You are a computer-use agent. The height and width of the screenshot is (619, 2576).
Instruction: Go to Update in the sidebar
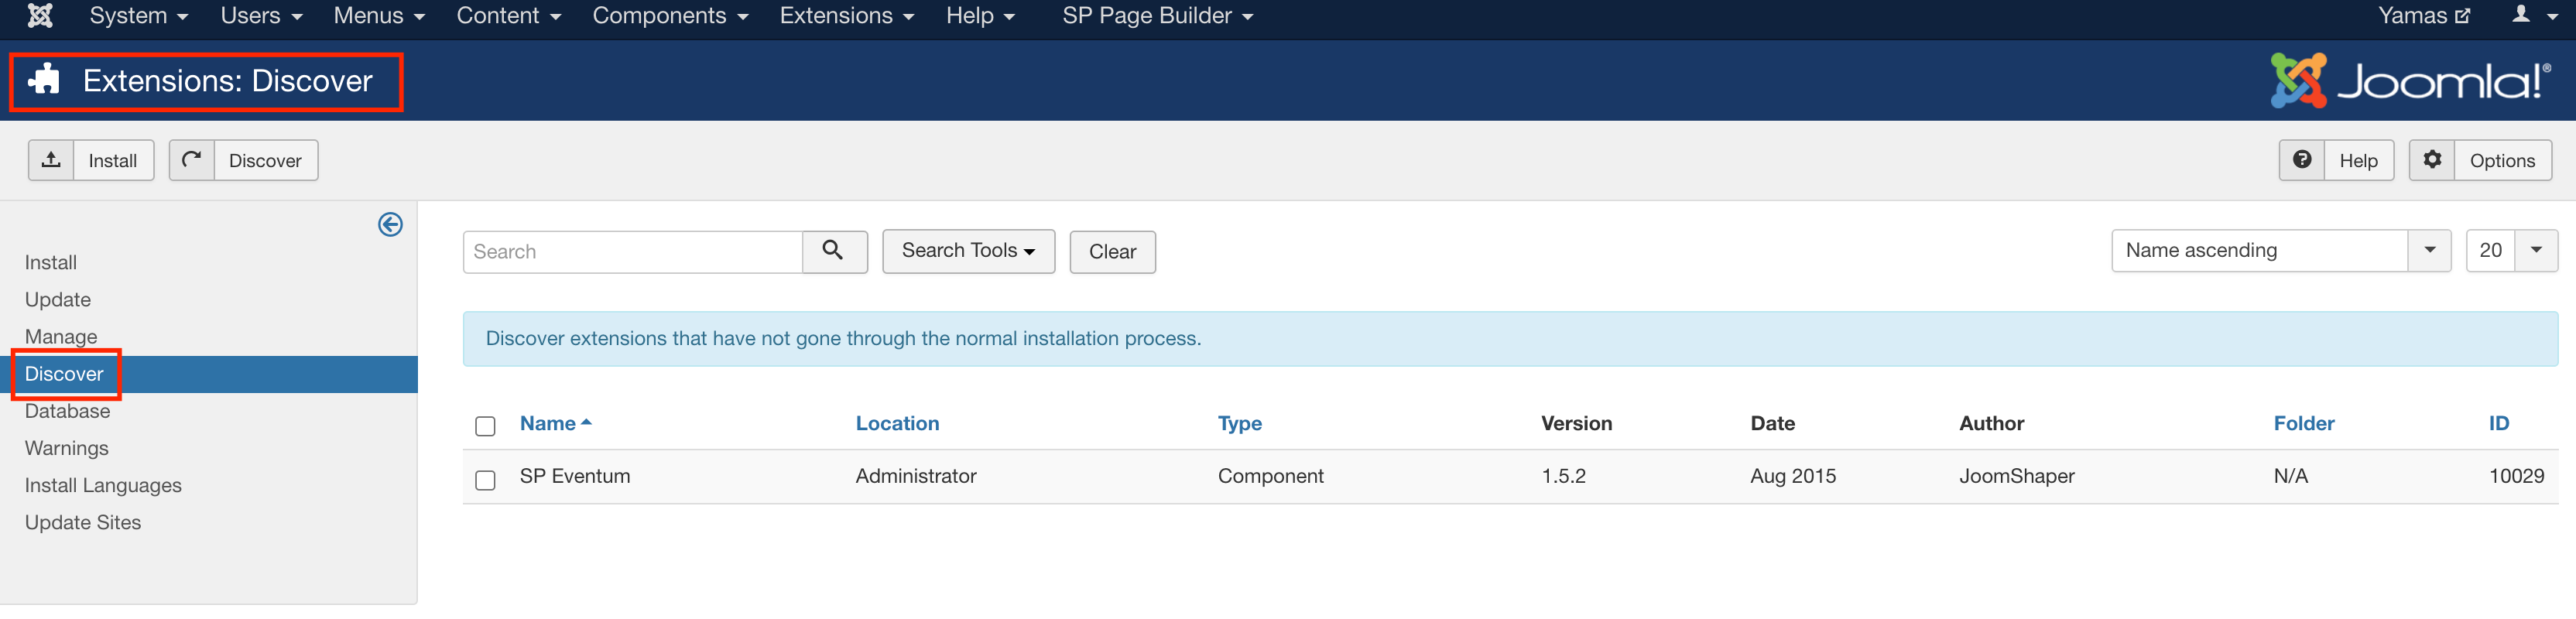[58, 299]
